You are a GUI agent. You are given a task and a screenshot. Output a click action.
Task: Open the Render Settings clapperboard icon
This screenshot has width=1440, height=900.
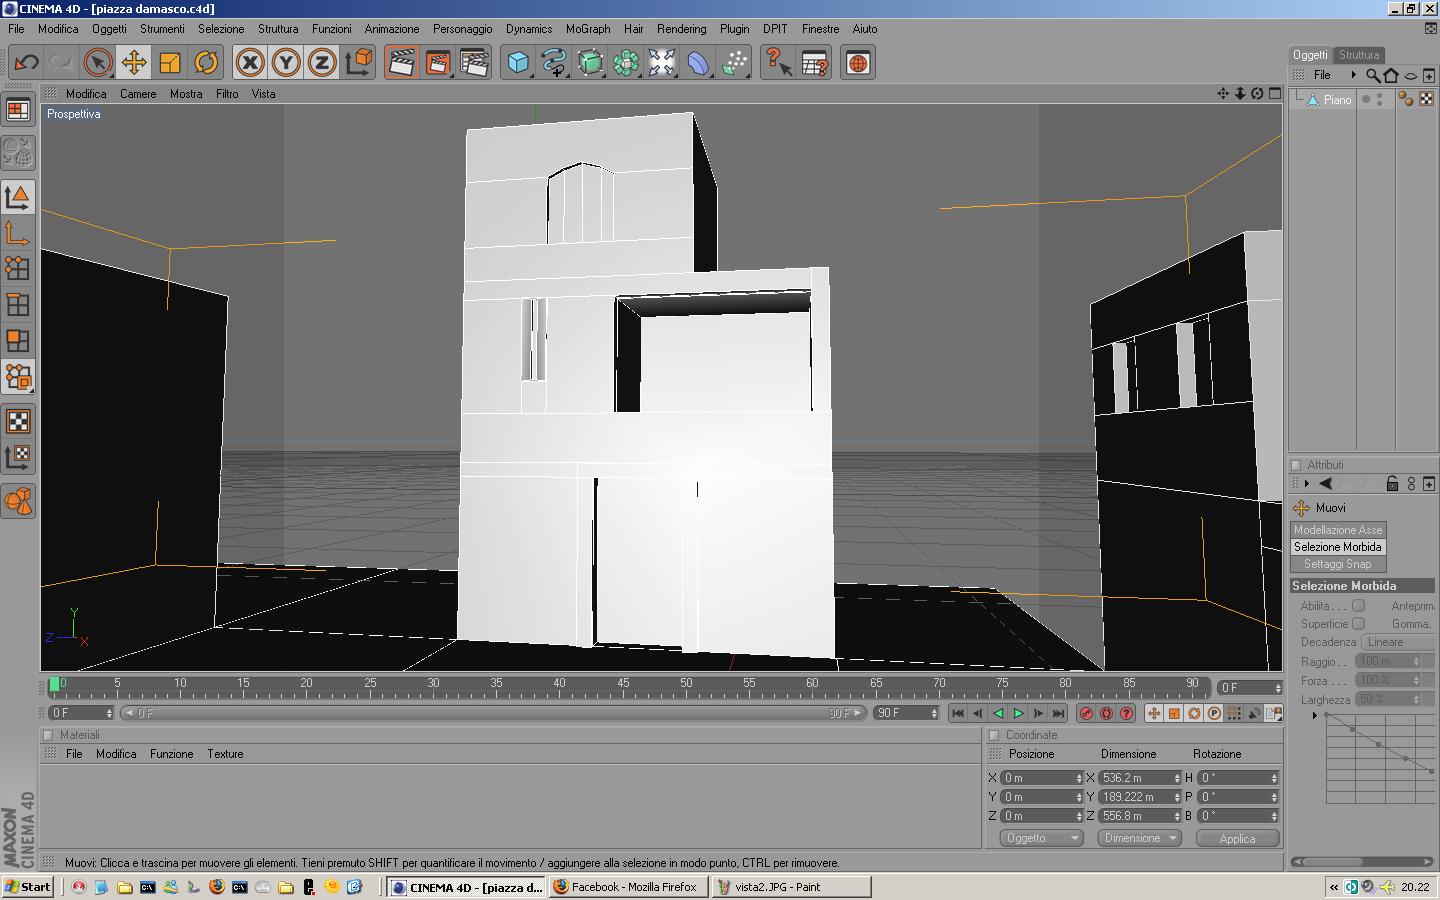(473, 63)
